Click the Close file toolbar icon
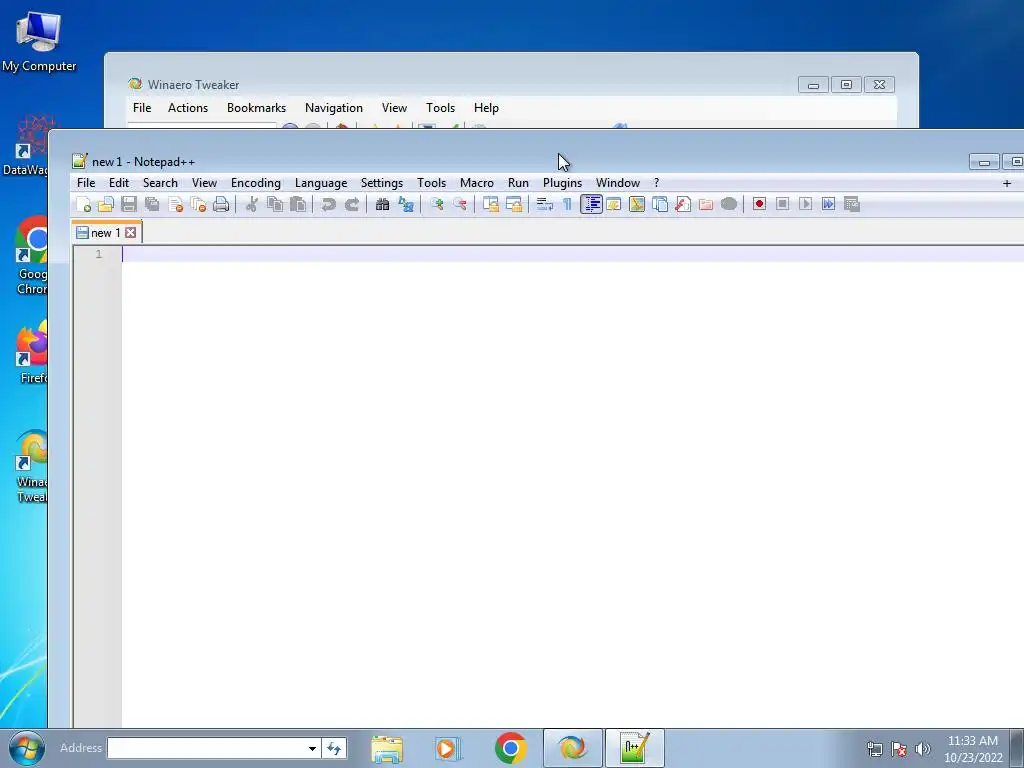The width and height of the screenshot is (1024, 768). [175, 204]
